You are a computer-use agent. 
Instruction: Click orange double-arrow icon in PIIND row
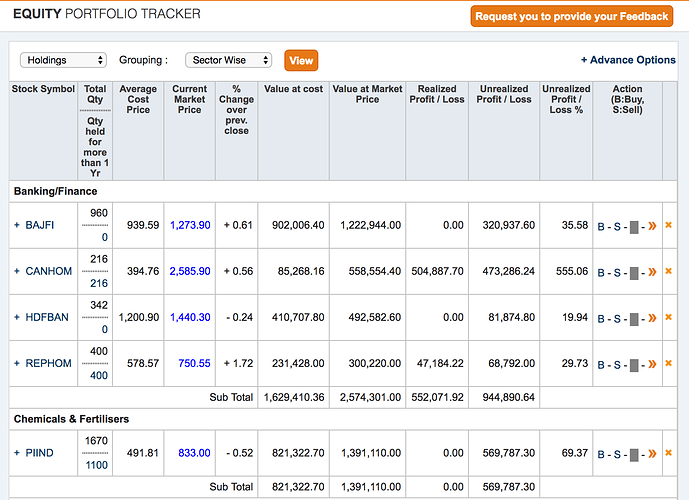[x=652, y=454]
